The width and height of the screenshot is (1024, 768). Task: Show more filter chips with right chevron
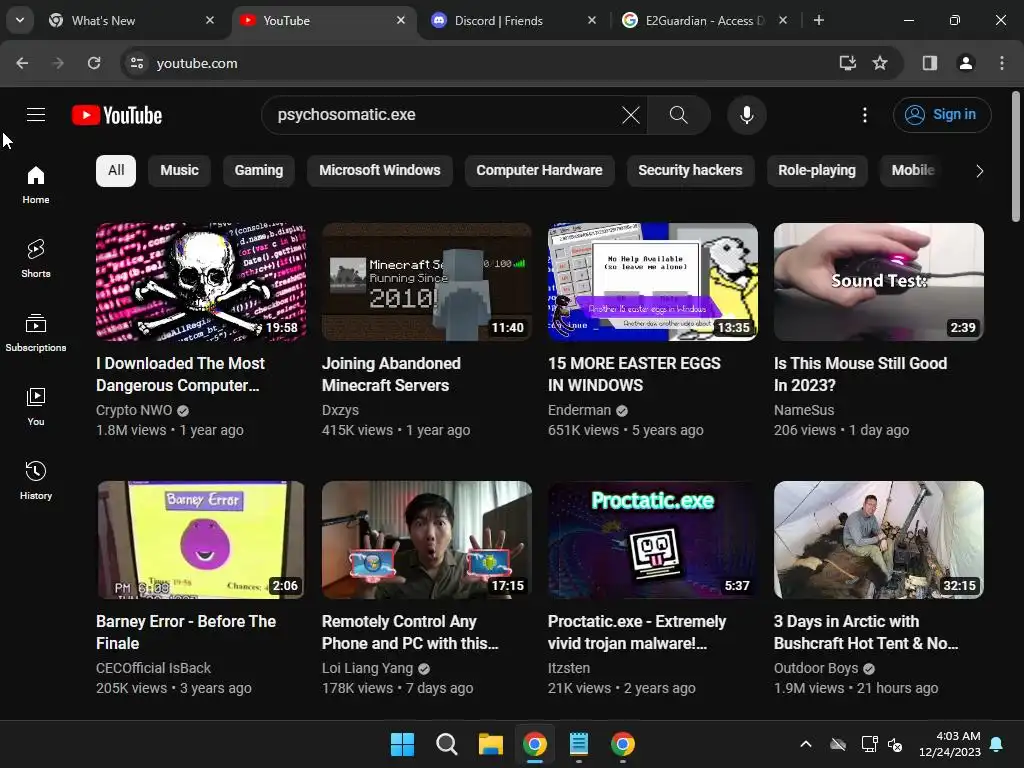(x=979, y=171)
